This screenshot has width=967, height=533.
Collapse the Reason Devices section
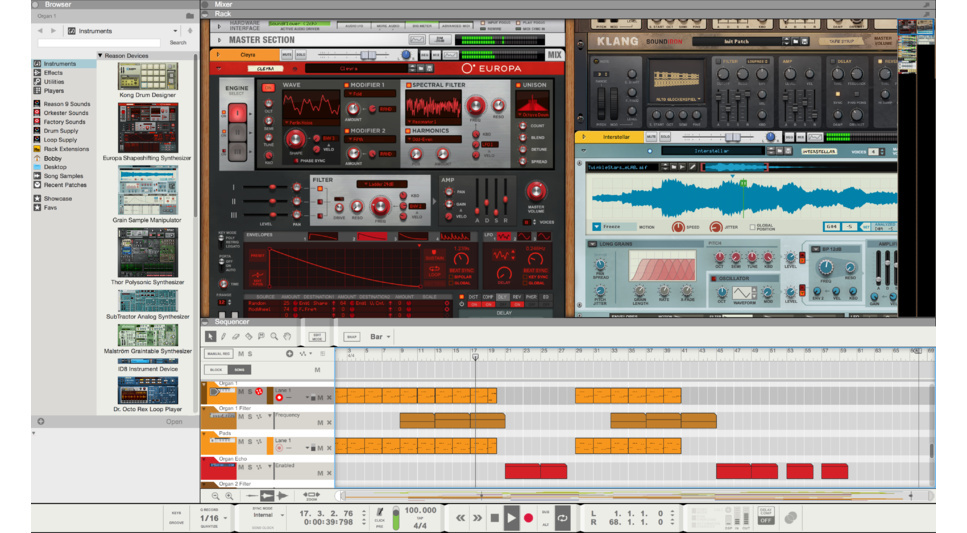[100, 56]
